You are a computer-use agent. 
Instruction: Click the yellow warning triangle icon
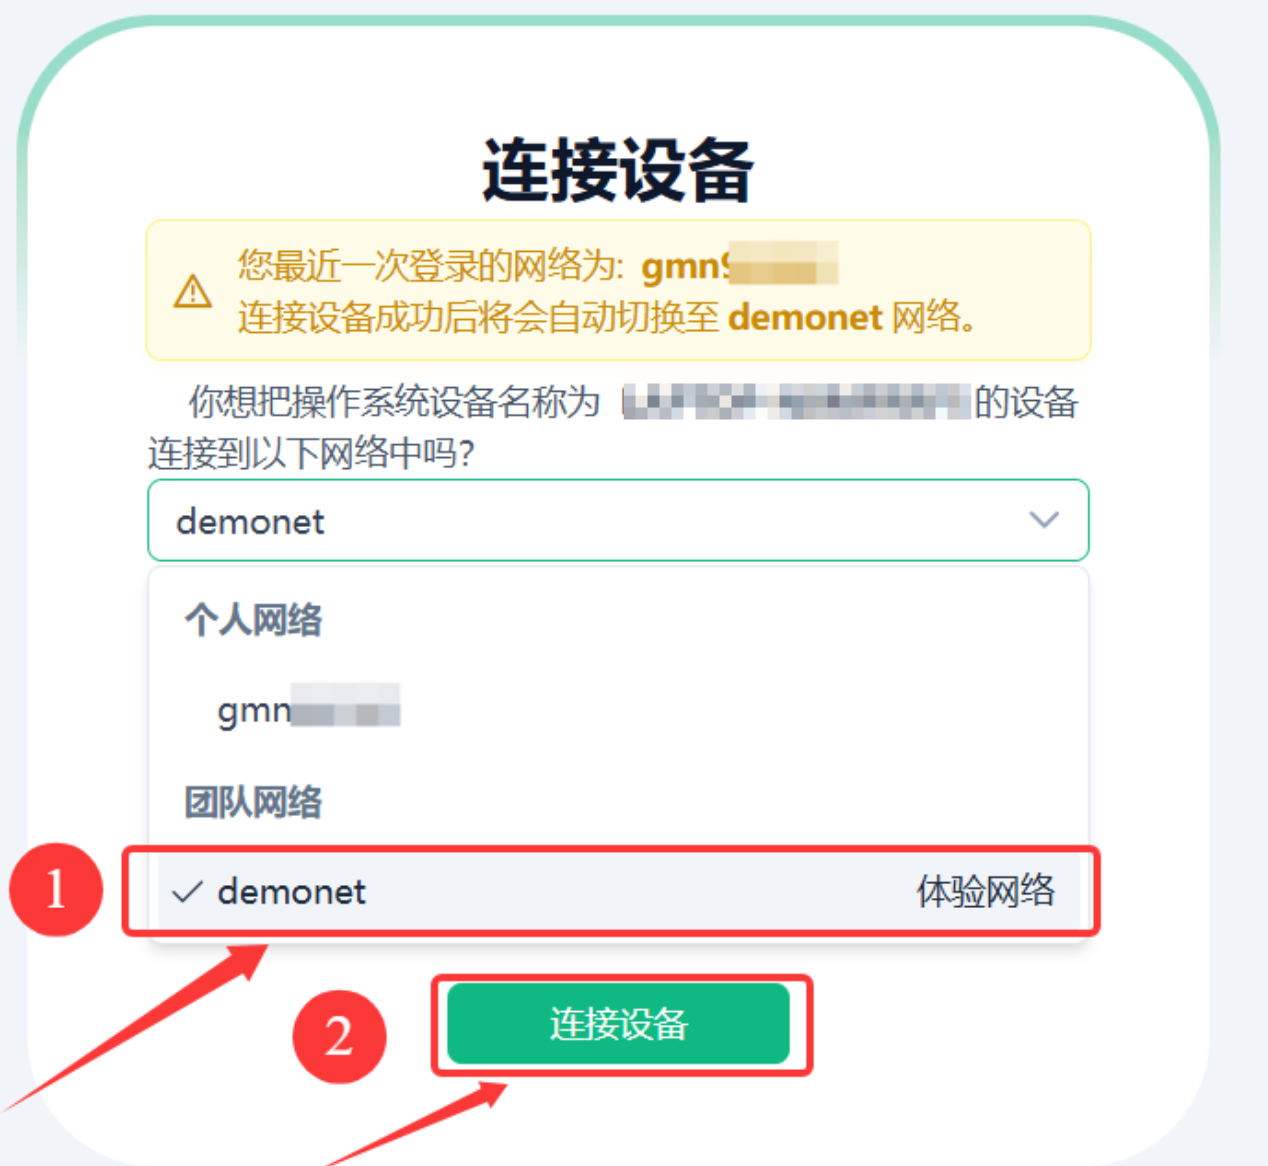(193, 291)
